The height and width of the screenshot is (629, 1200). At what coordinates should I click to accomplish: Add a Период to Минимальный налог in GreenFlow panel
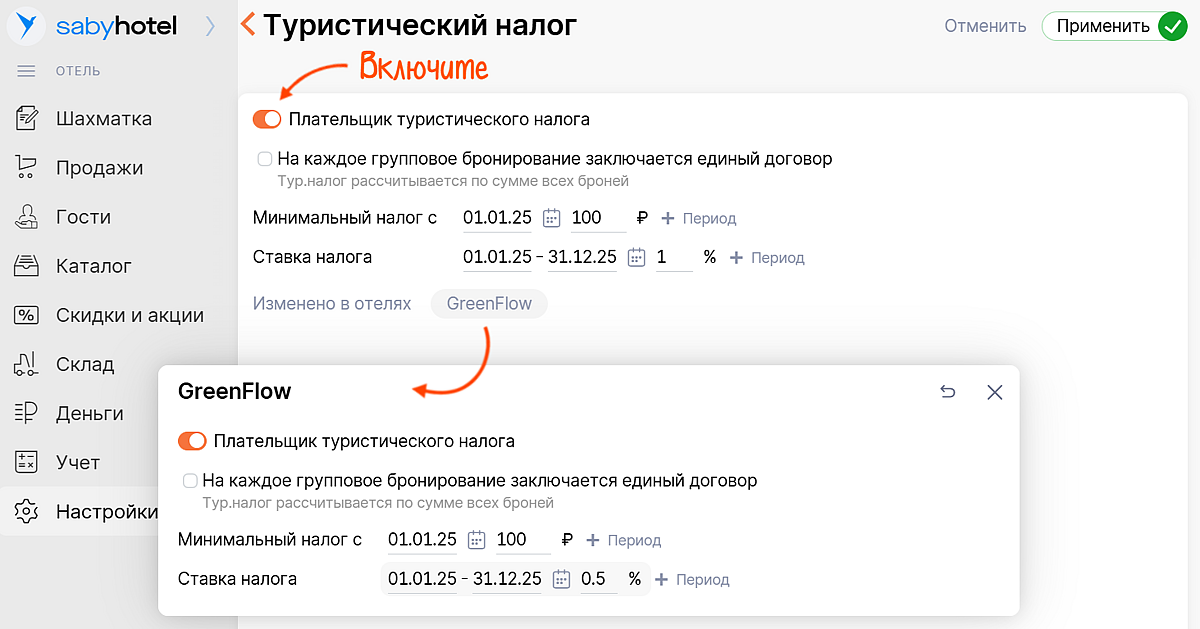(x=624, y=540)
